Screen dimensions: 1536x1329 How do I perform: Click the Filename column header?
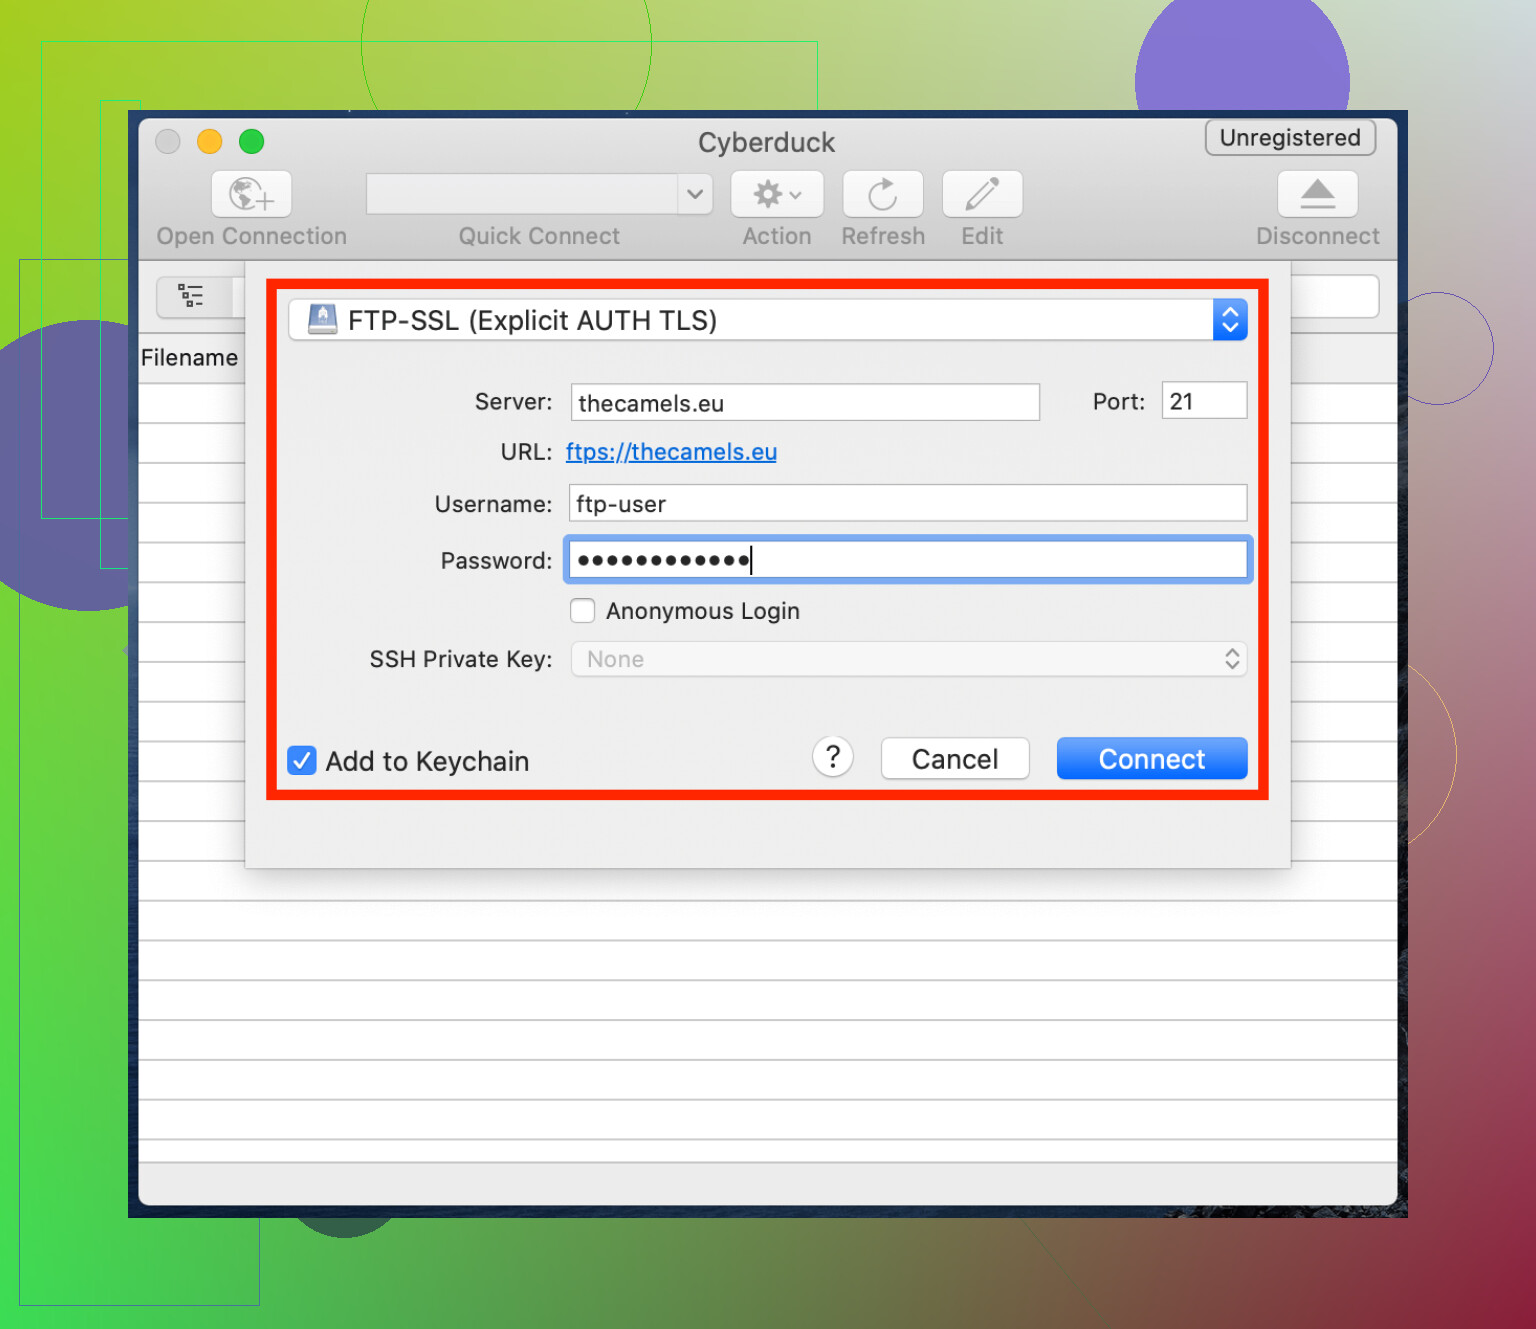coord(190,358)
